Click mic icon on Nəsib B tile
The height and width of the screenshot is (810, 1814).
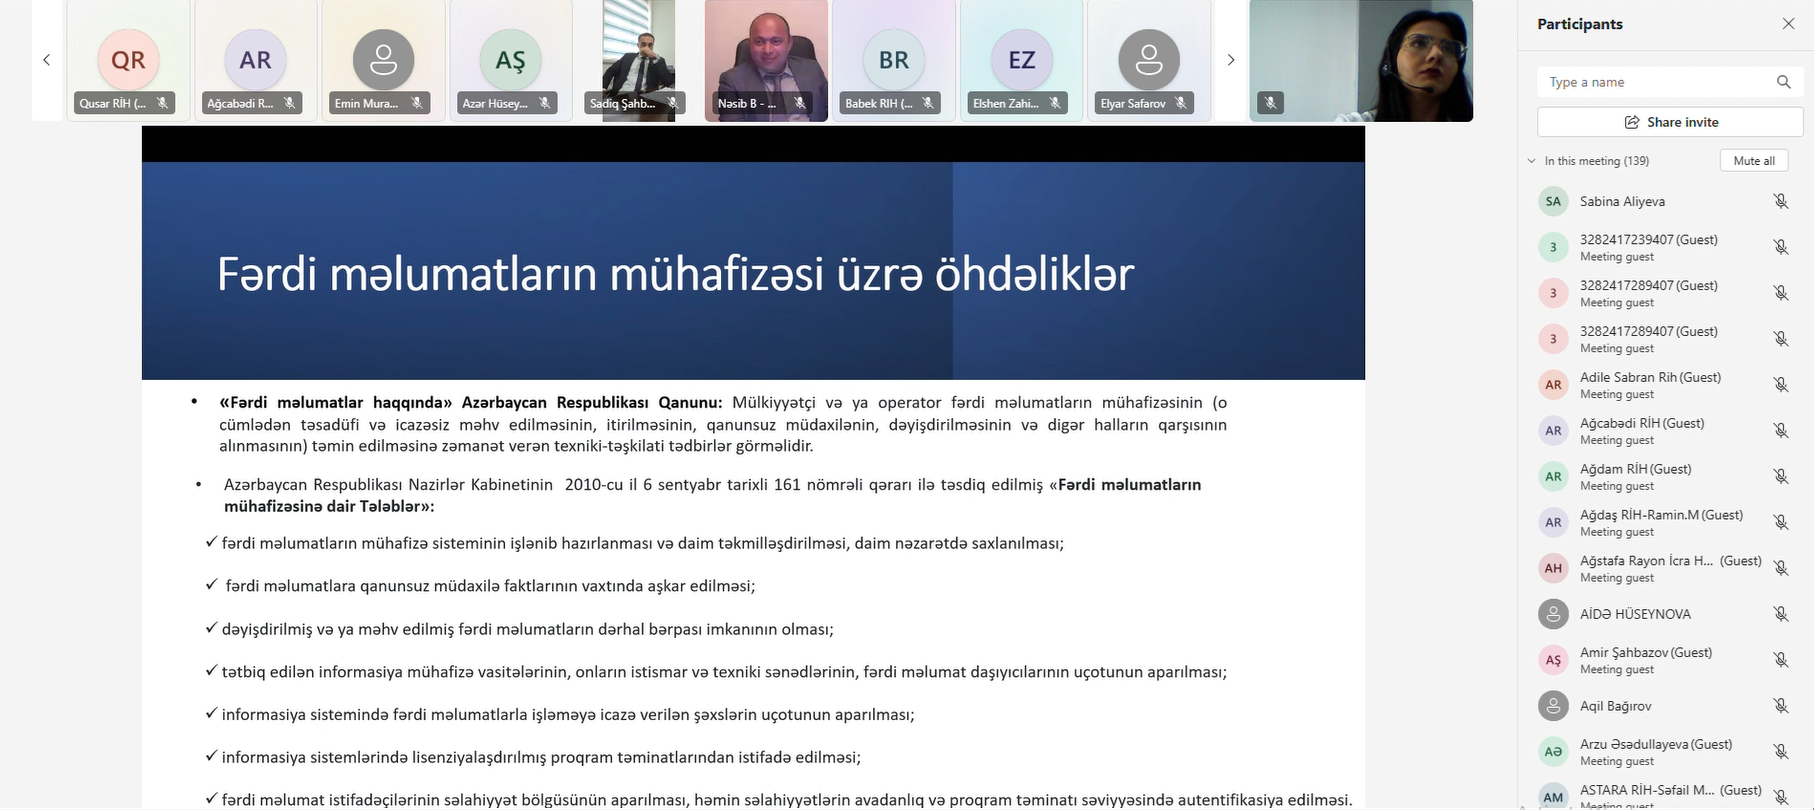click(800, 103)
